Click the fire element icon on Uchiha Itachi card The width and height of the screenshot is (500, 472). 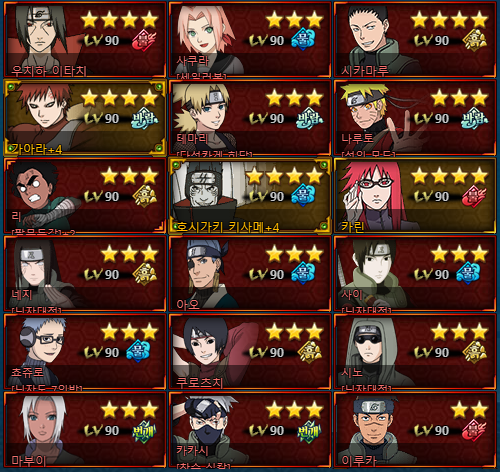pyautogui.click(x=144, y=40)
